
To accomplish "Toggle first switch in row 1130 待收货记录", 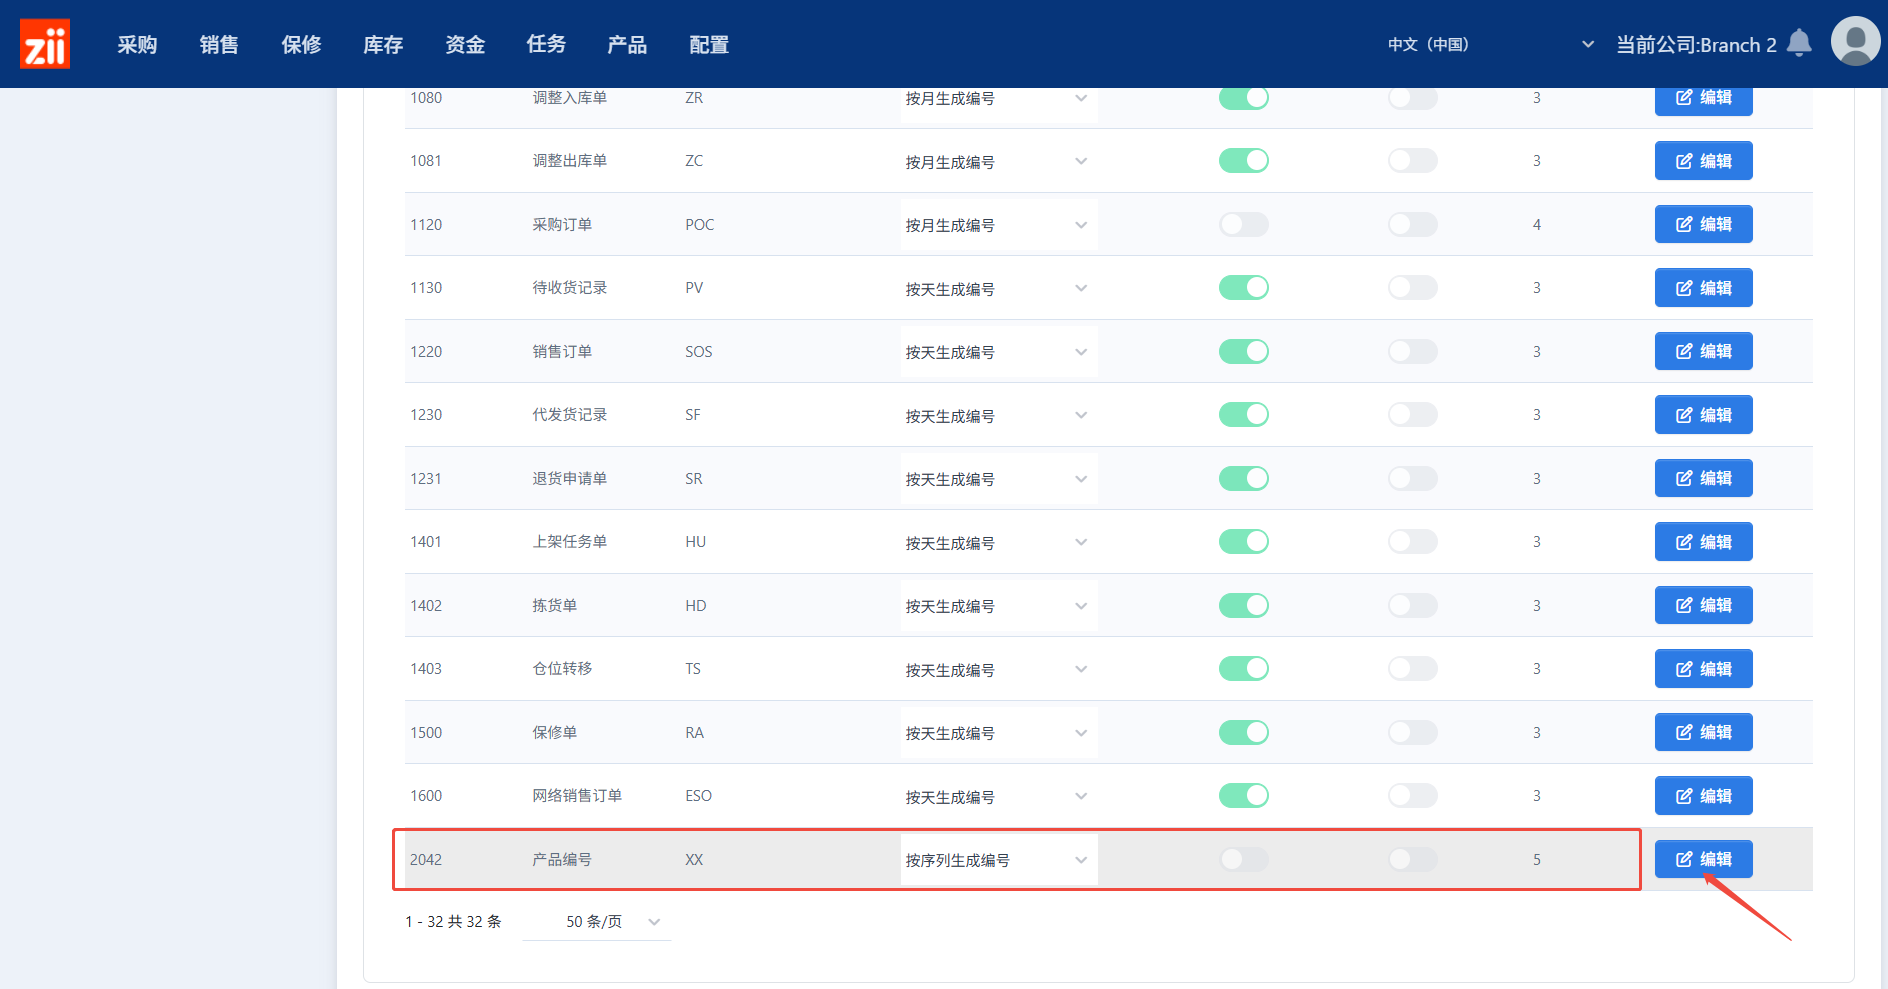I will [1243, 288].
